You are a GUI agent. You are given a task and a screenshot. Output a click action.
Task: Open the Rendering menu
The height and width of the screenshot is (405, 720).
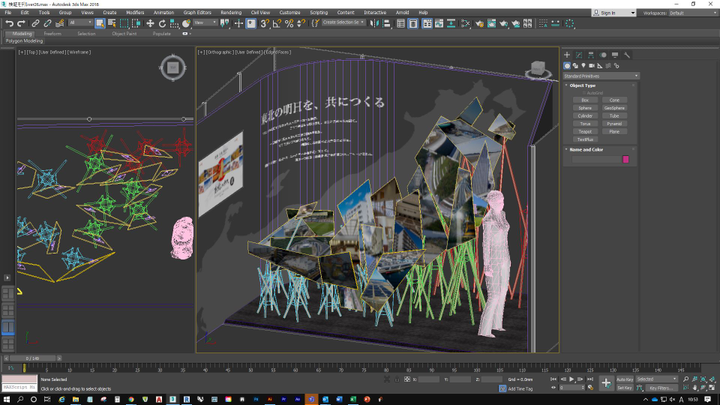(231, 13)
